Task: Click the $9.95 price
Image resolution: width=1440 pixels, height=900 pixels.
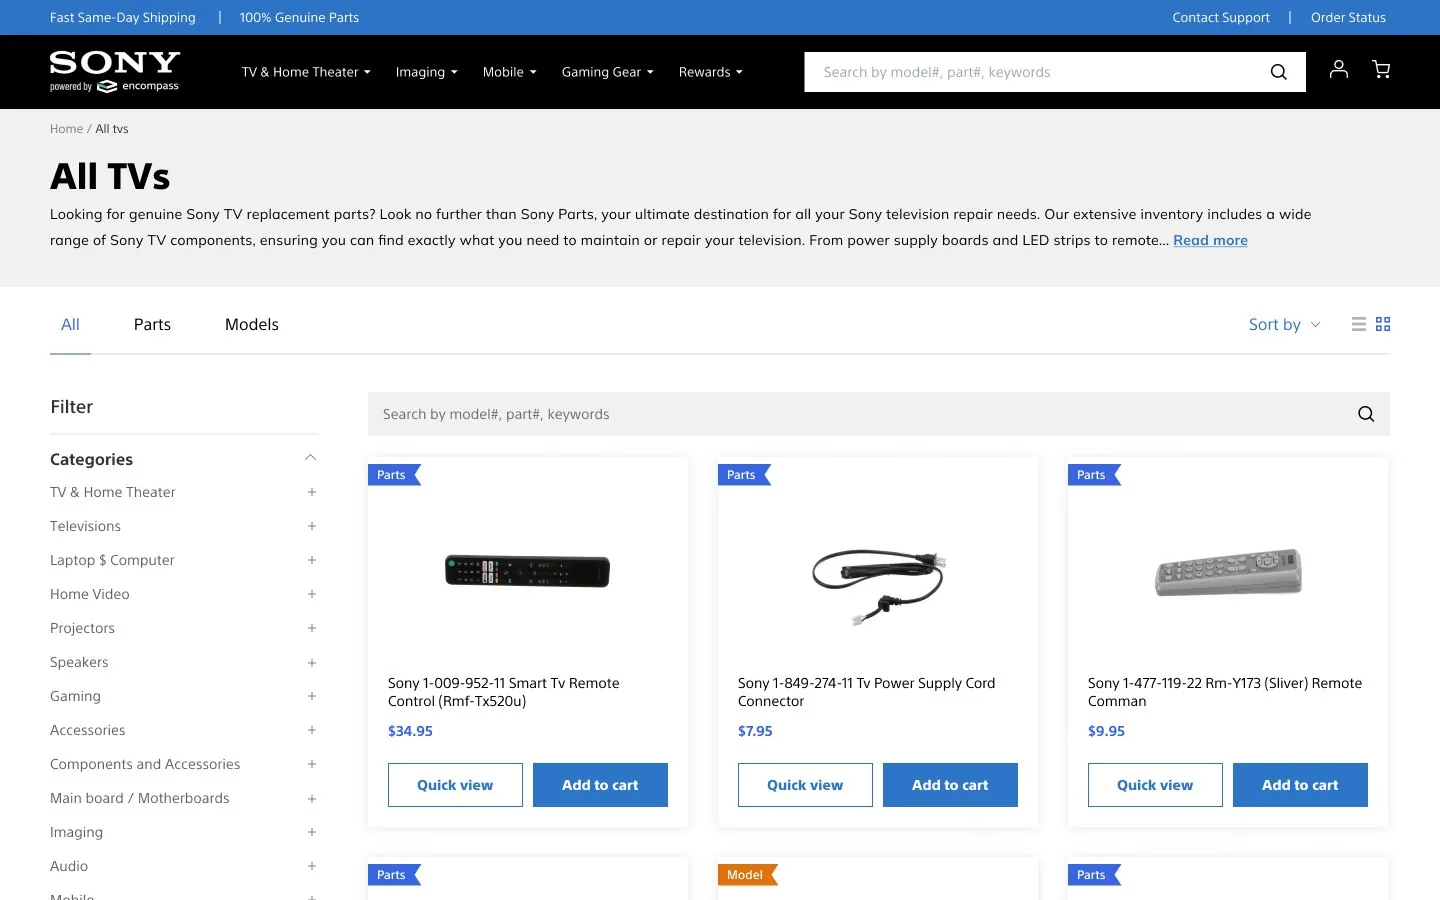Action: (1106, 731)
